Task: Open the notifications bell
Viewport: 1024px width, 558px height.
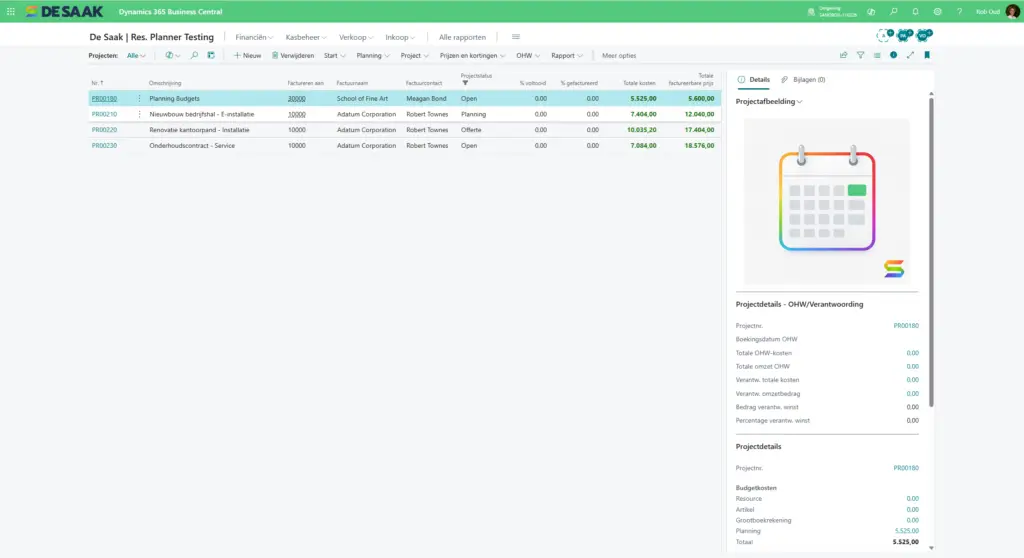Action: coord(915,11)
